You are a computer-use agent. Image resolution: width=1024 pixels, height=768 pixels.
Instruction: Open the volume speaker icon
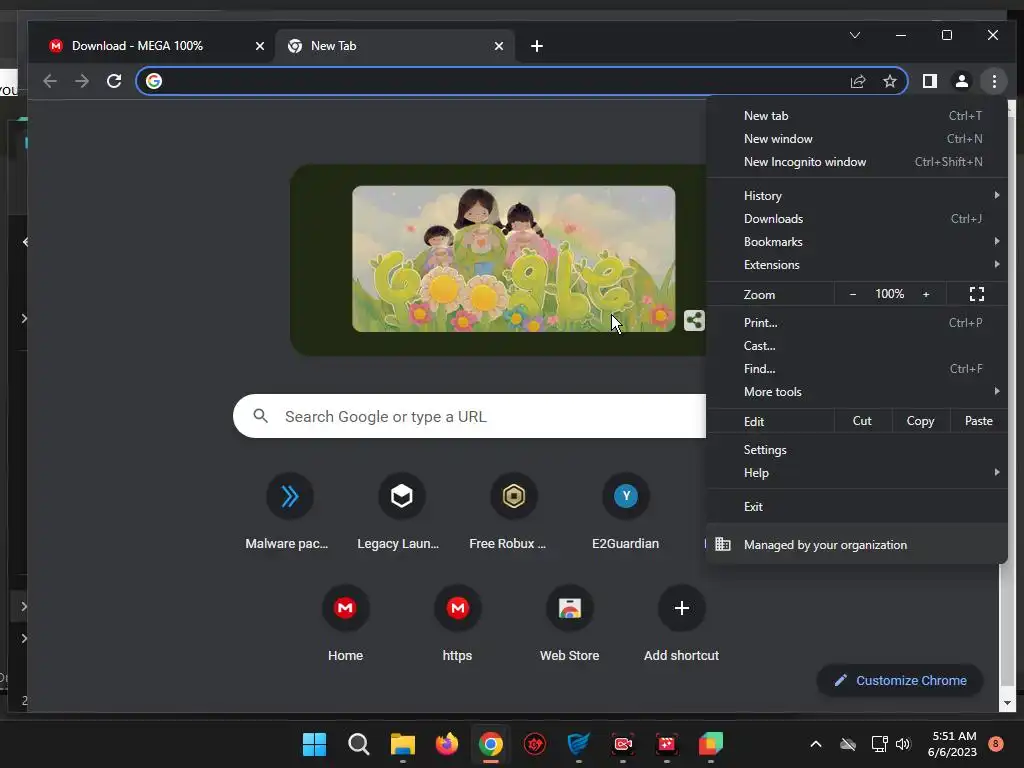[903, 744]
